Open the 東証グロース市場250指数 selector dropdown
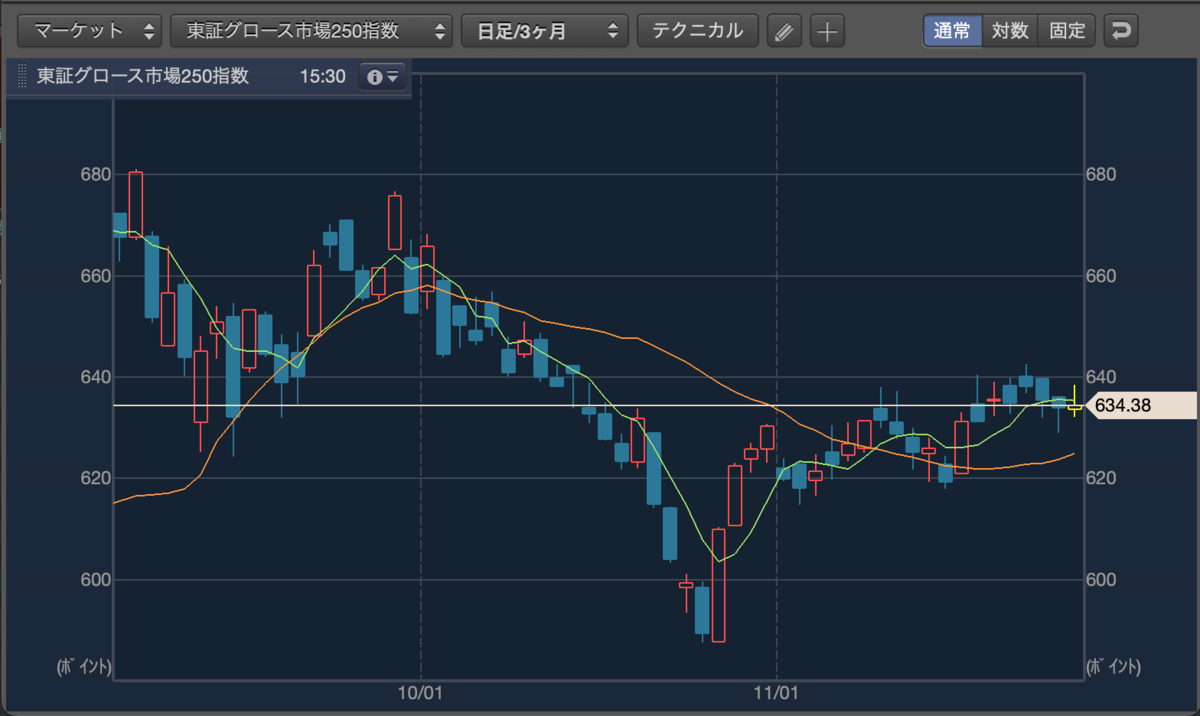Image resolution: width=1200 pixels, height=716 pixels. [312, 31]
